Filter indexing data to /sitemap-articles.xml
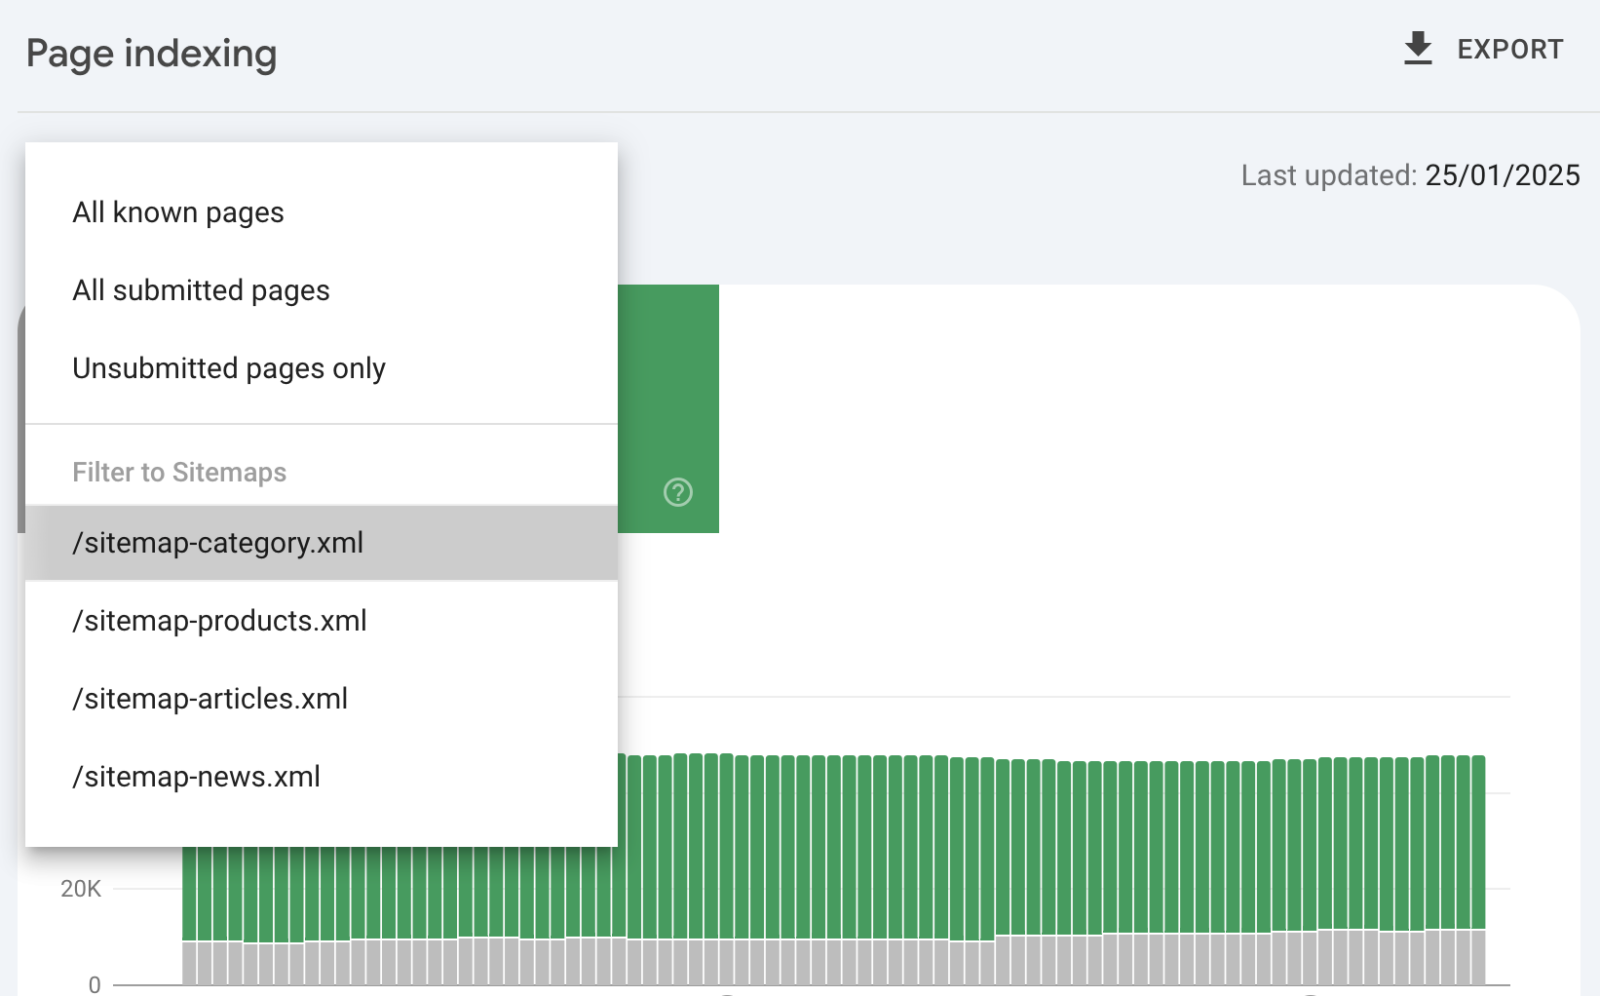The width and height of the screenshot is (1600, 996). (210, 698)
